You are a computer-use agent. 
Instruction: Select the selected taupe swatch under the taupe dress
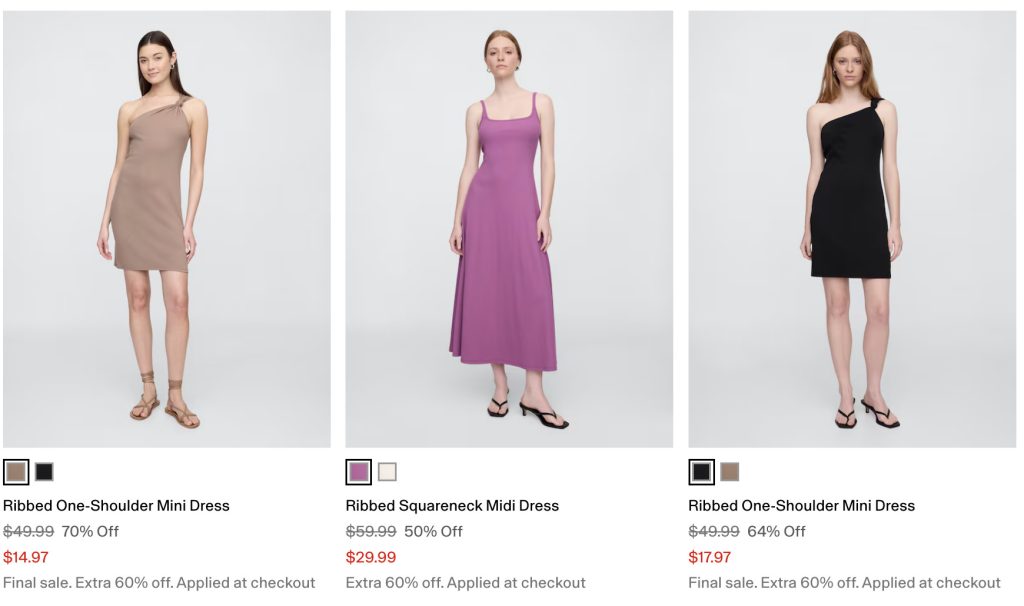point(16,472)
